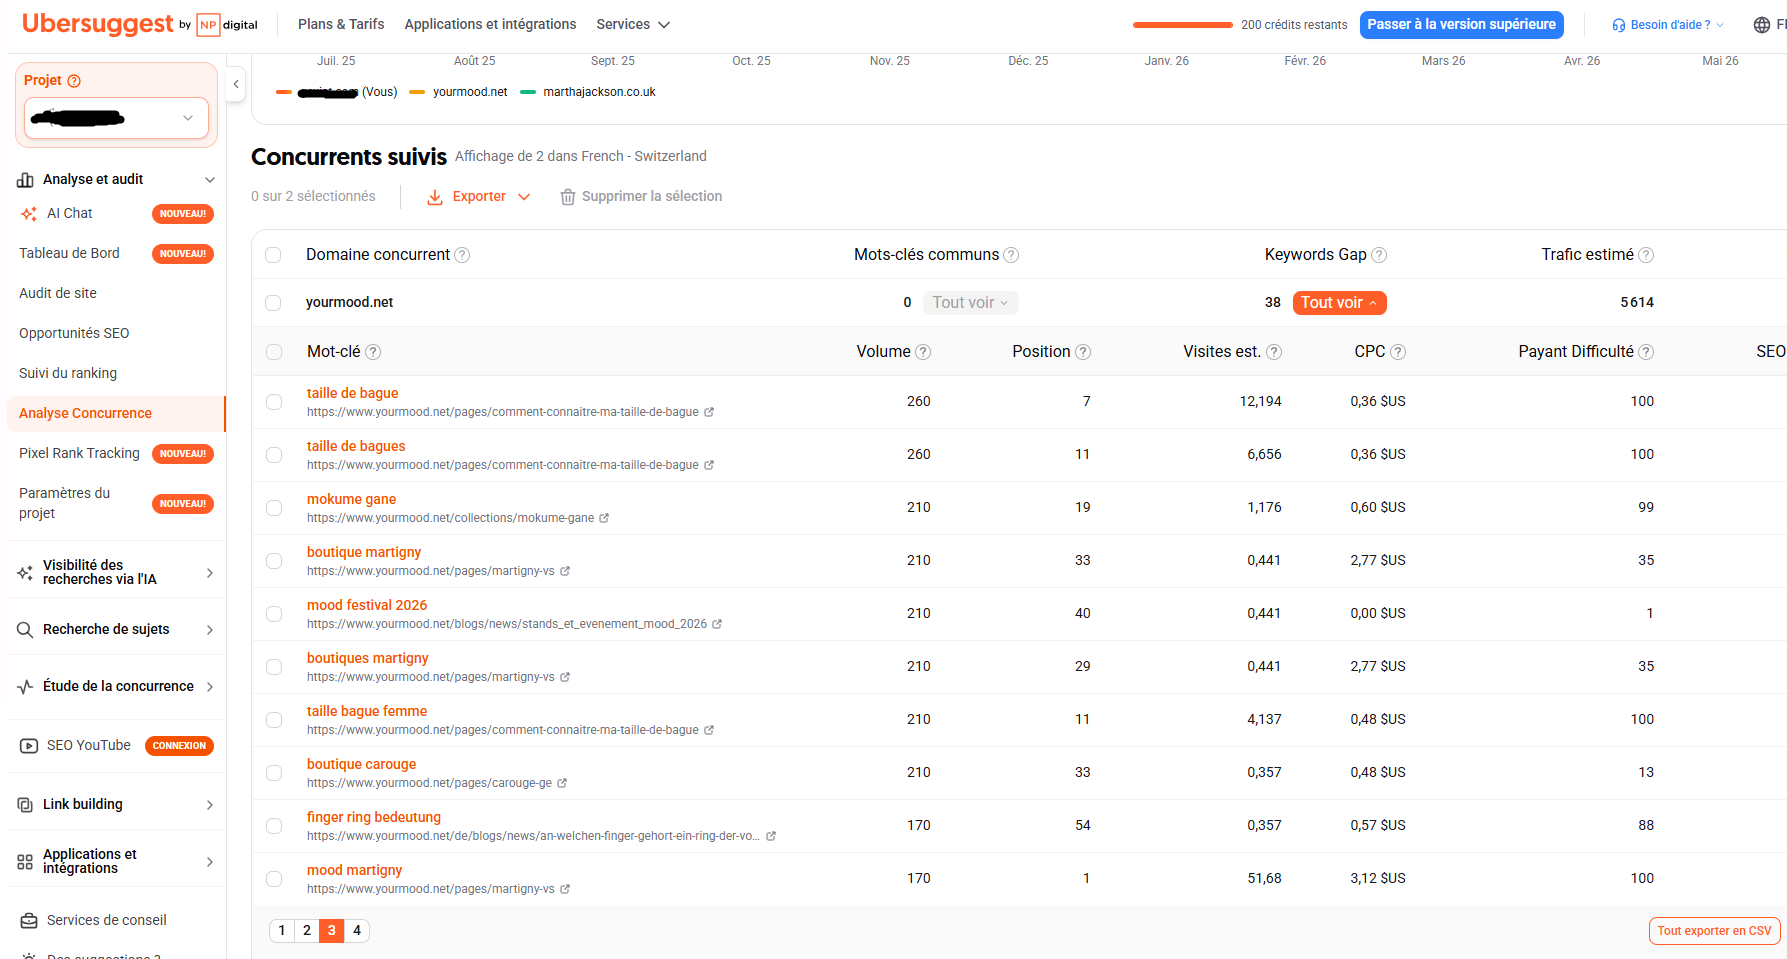
Task: Click the AI Chat sparkle icon
Action: (x=29, y=214)
